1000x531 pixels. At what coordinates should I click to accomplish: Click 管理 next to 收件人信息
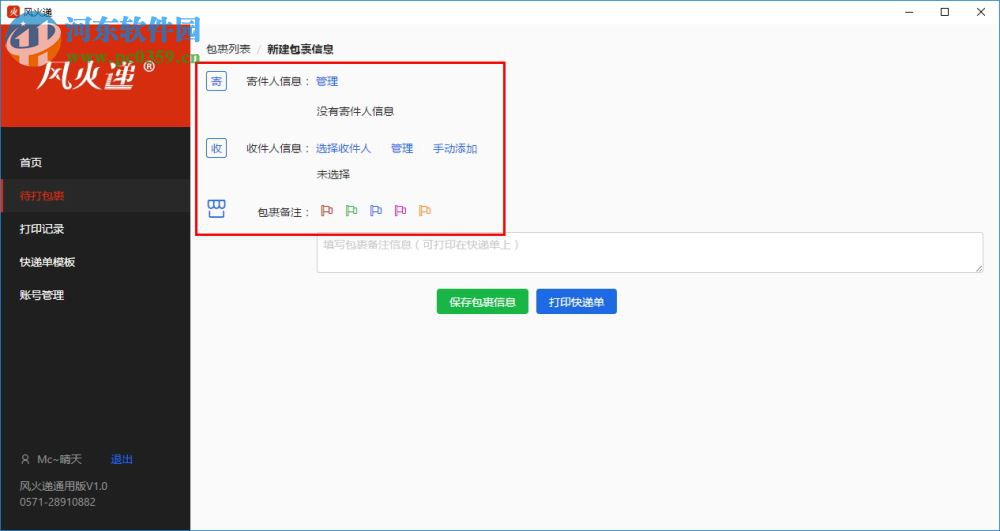pyautogui.click(x=402, y=149)
